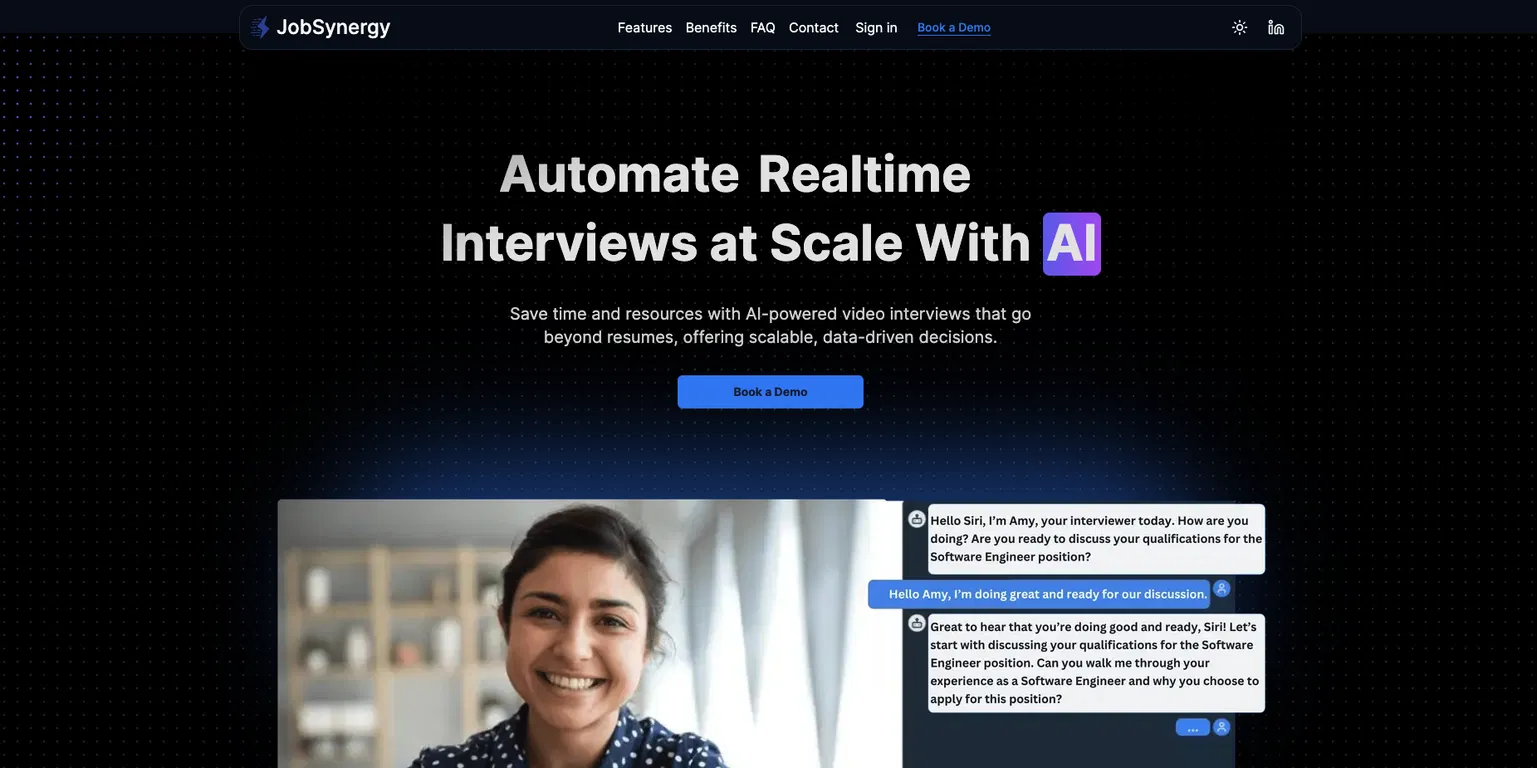Click the interview video image of the smiling woman
This screenshot has width=1537, height=768.
tap(590, 634)
